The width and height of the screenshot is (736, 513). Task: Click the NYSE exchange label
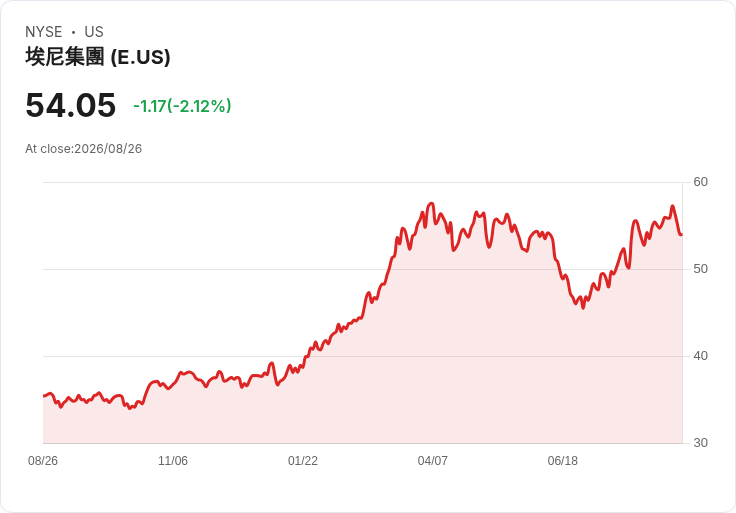(x=44, y=32)
